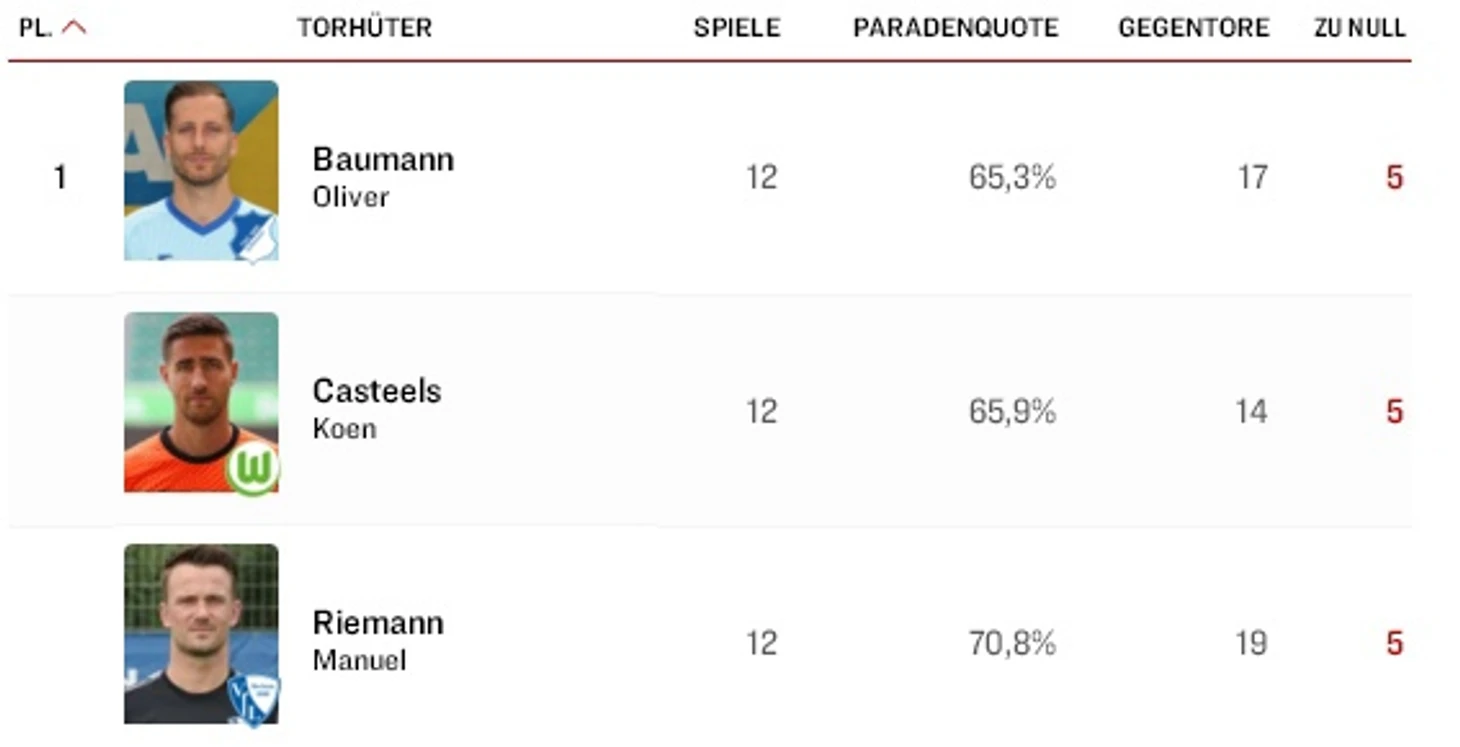Click Baumann's 65,3% save rate value

coord(1012,178)
